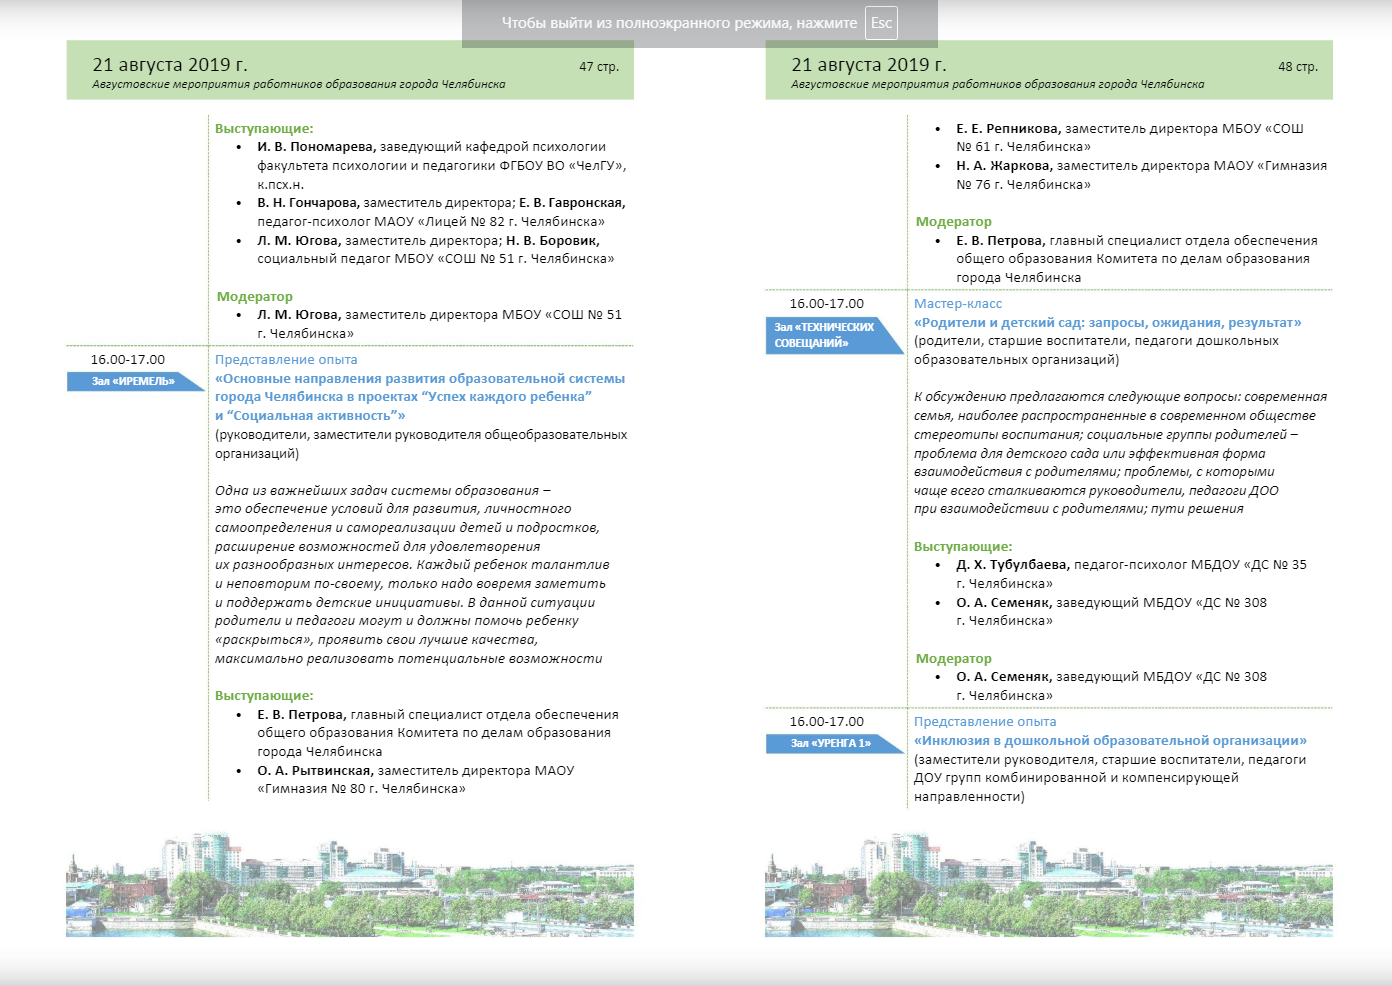Click time 16.00-17.00 above Зал «УРЕНГА 1»
Viewport: 1392px width, 986px height.
point(827,722)
